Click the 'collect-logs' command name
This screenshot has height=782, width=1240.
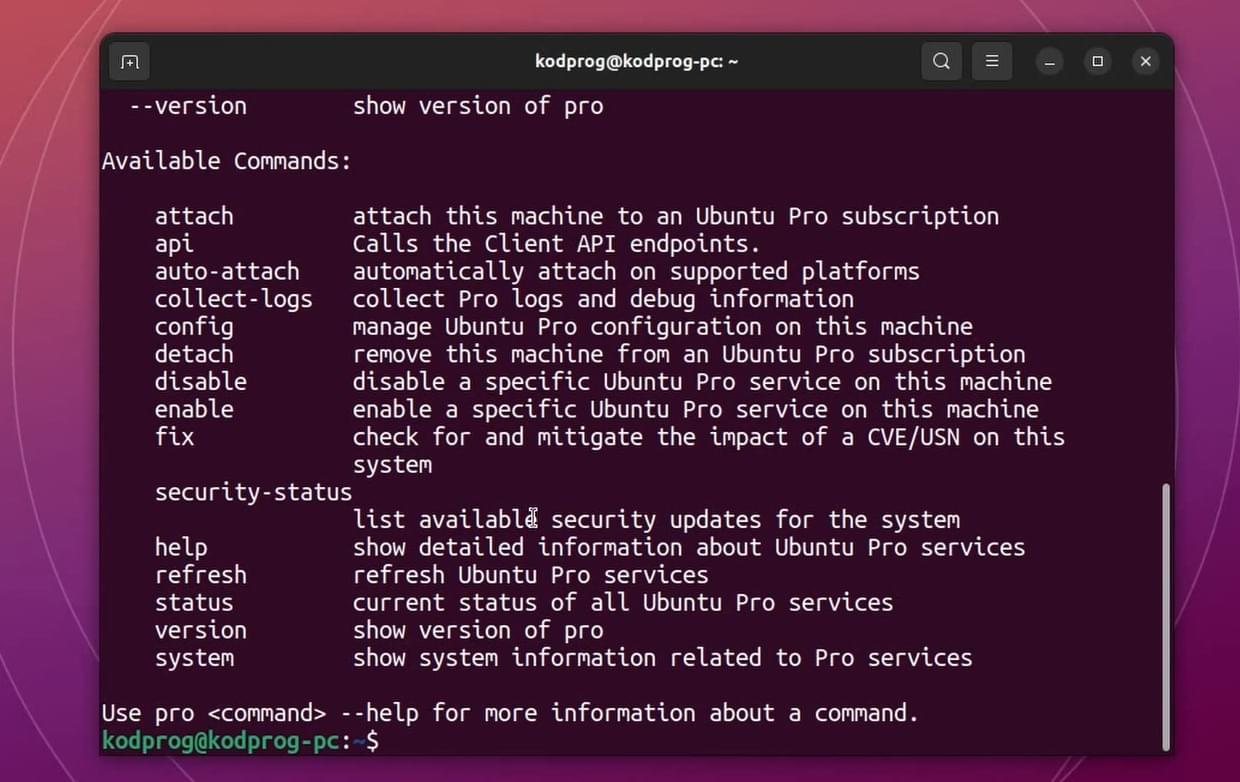pos(234,299)
